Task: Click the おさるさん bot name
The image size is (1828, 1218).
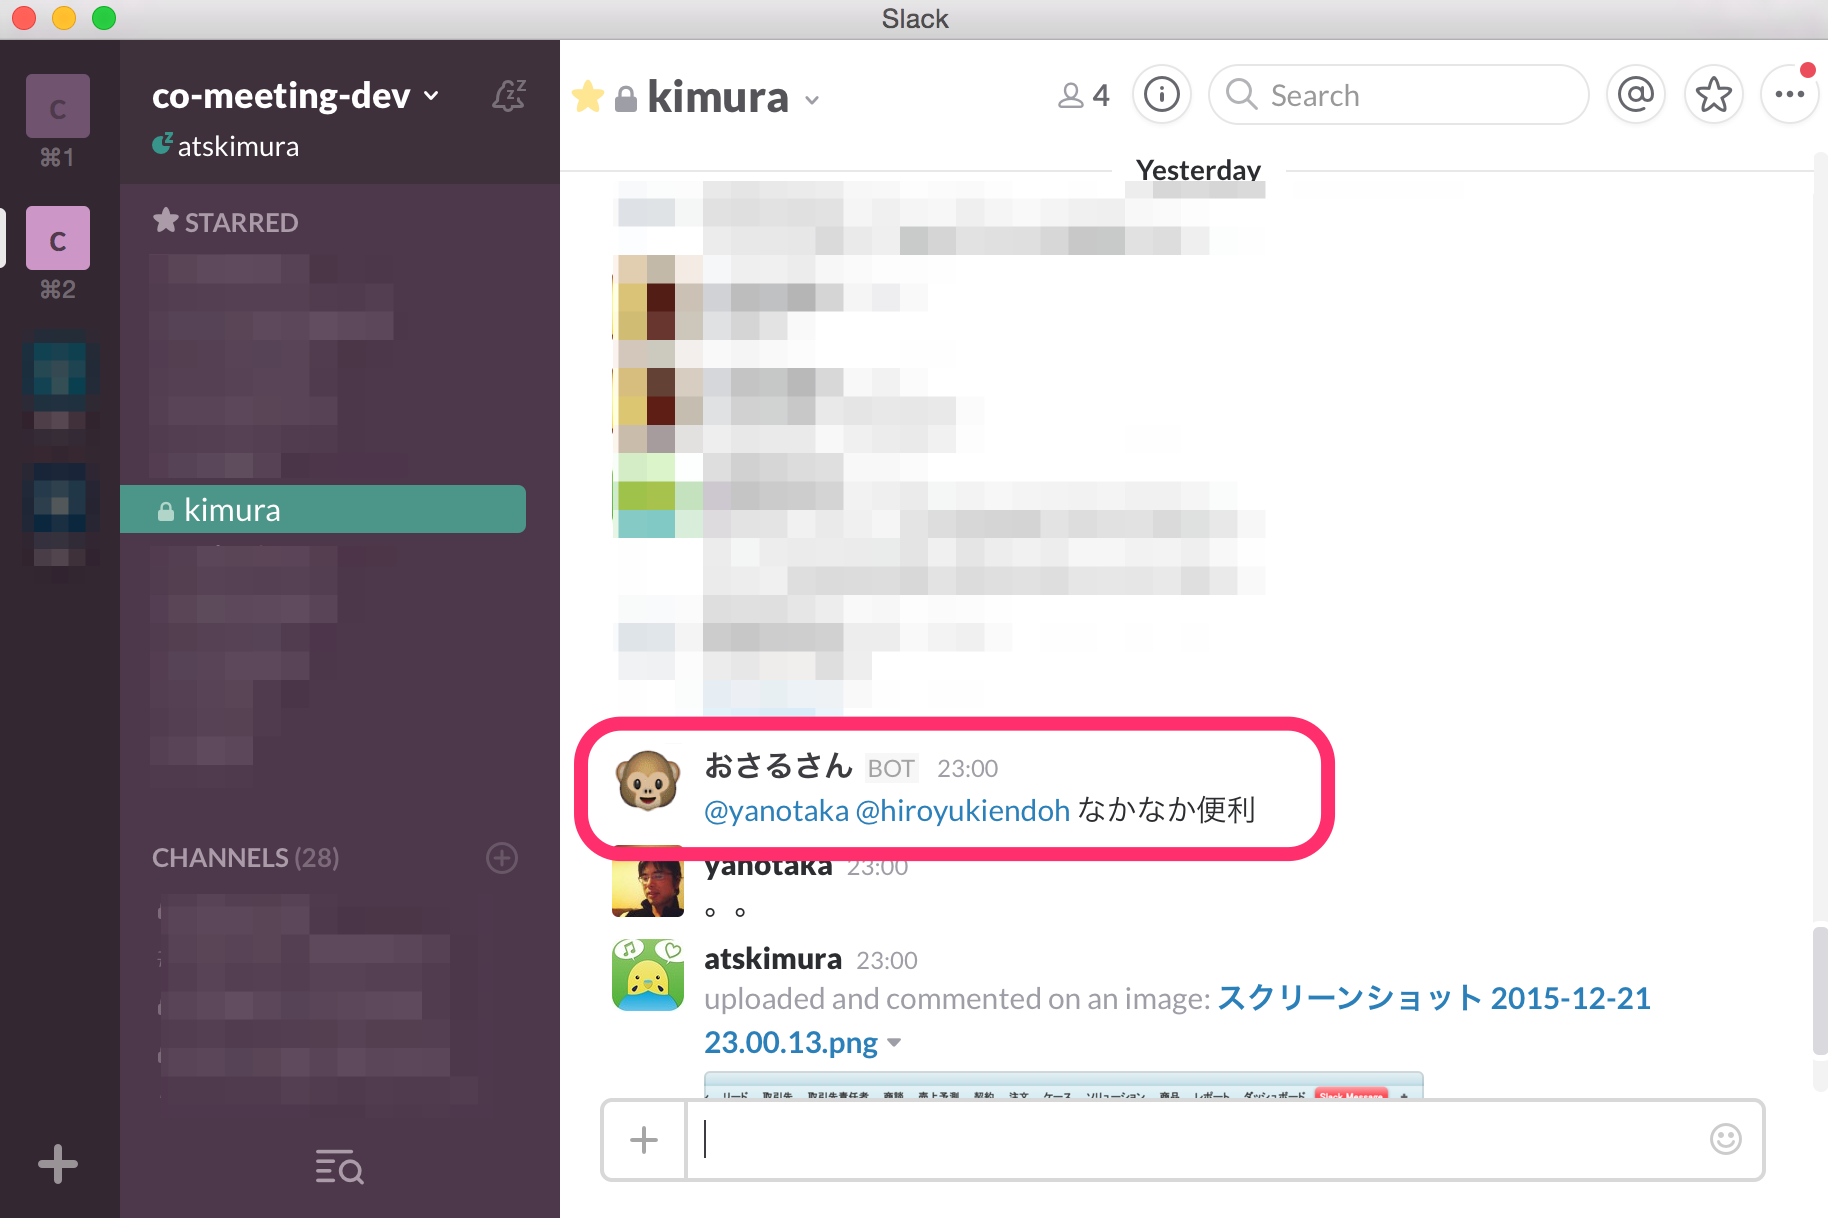Action: coord(778,766)
